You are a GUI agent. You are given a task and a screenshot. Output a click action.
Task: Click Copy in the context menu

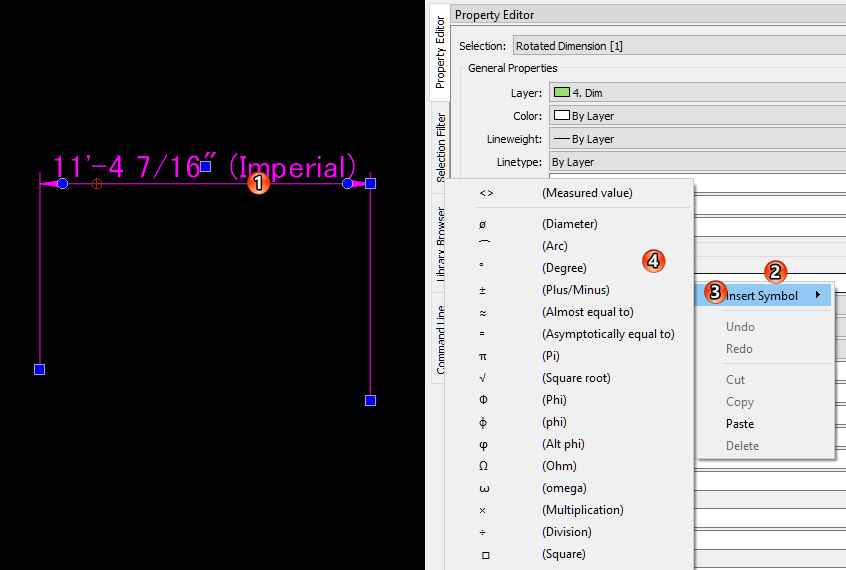764,402
